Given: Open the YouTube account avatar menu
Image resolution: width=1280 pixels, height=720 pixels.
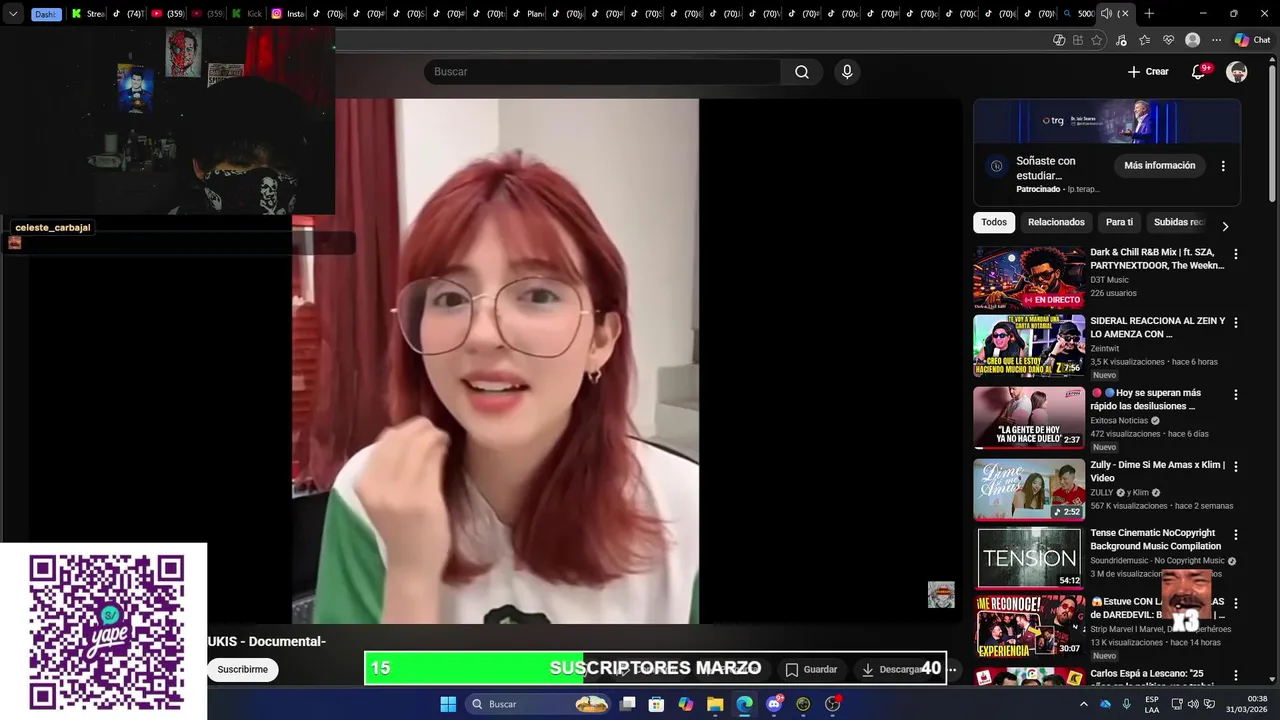Looking at the screenshot, I should coord(1237,72).
